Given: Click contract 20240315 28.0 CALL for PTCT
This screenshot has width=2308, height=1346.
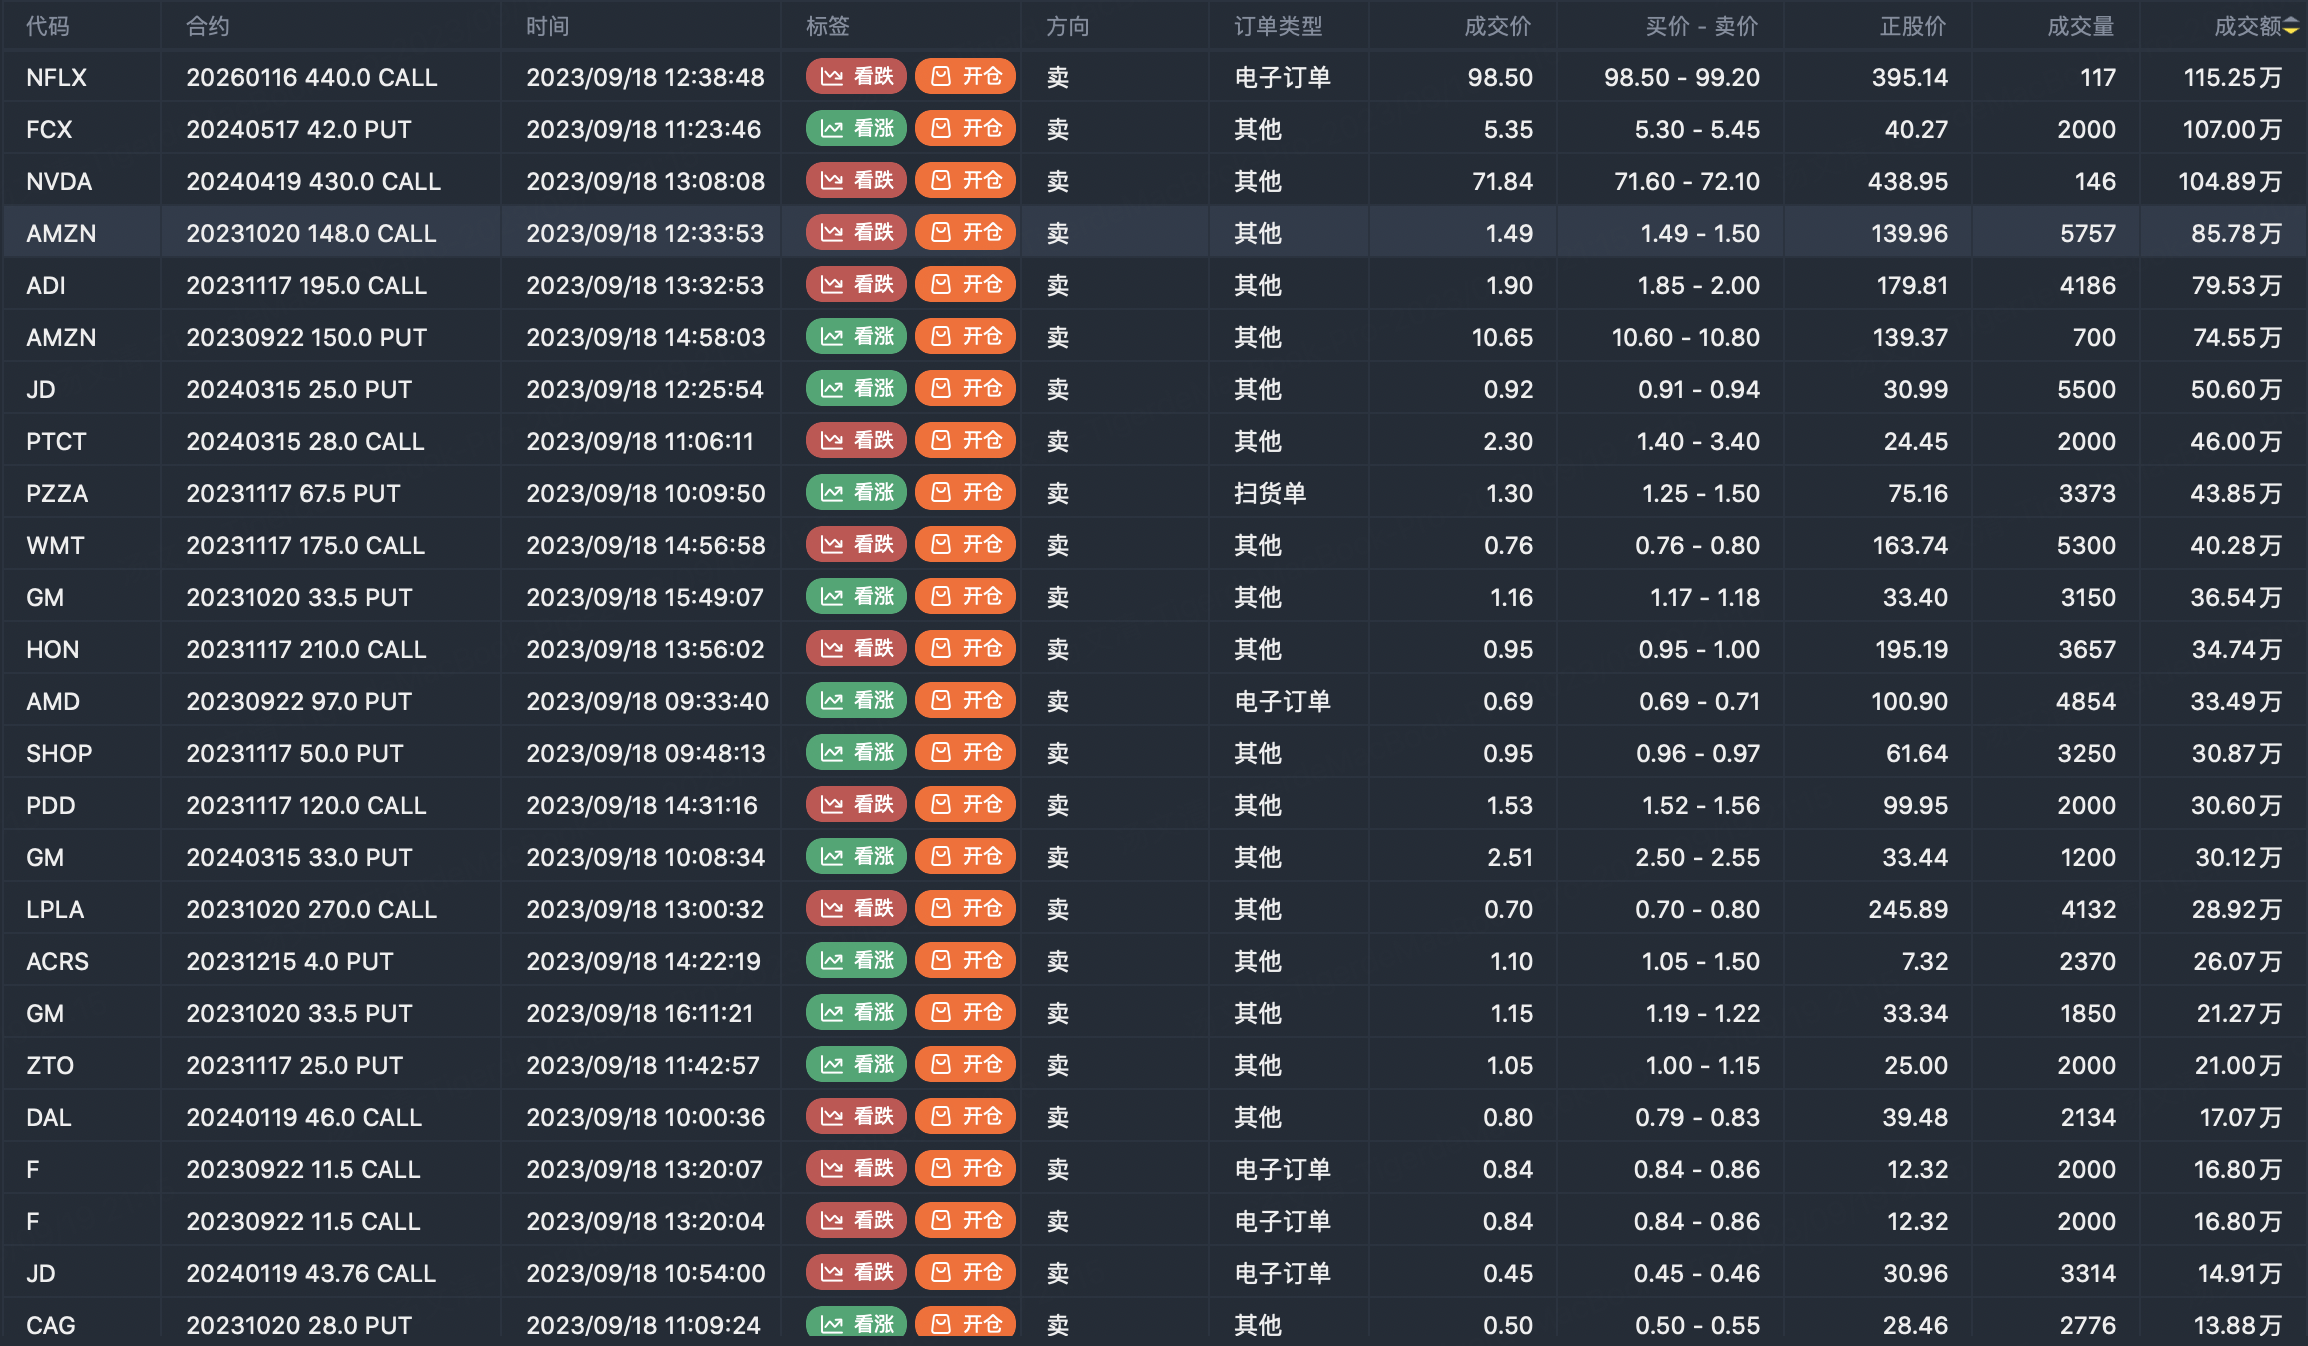Looking at the screenshot, I should (x=305, y=441).
